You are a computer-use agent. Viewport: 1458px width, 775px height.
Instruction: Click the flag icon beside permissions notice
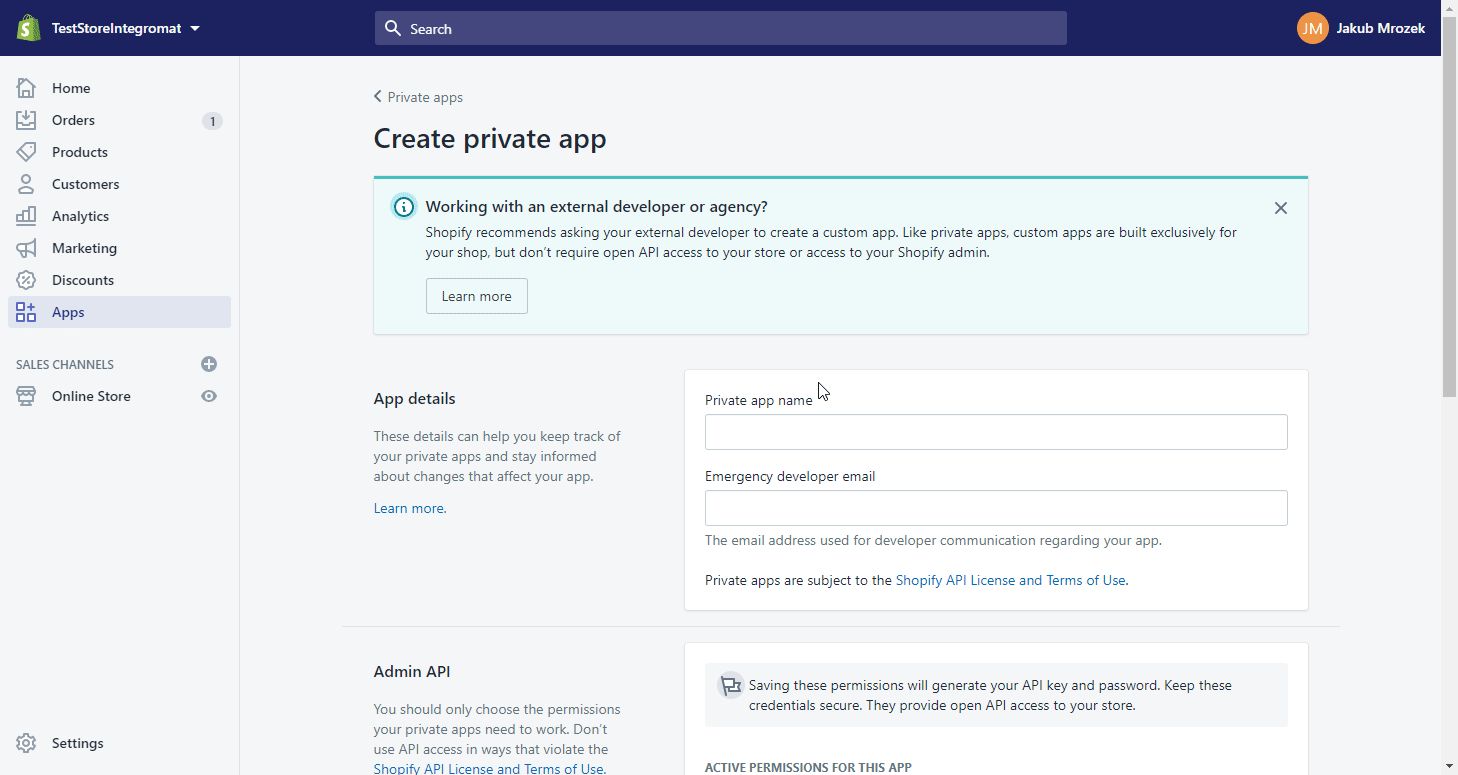click(731, 686)
